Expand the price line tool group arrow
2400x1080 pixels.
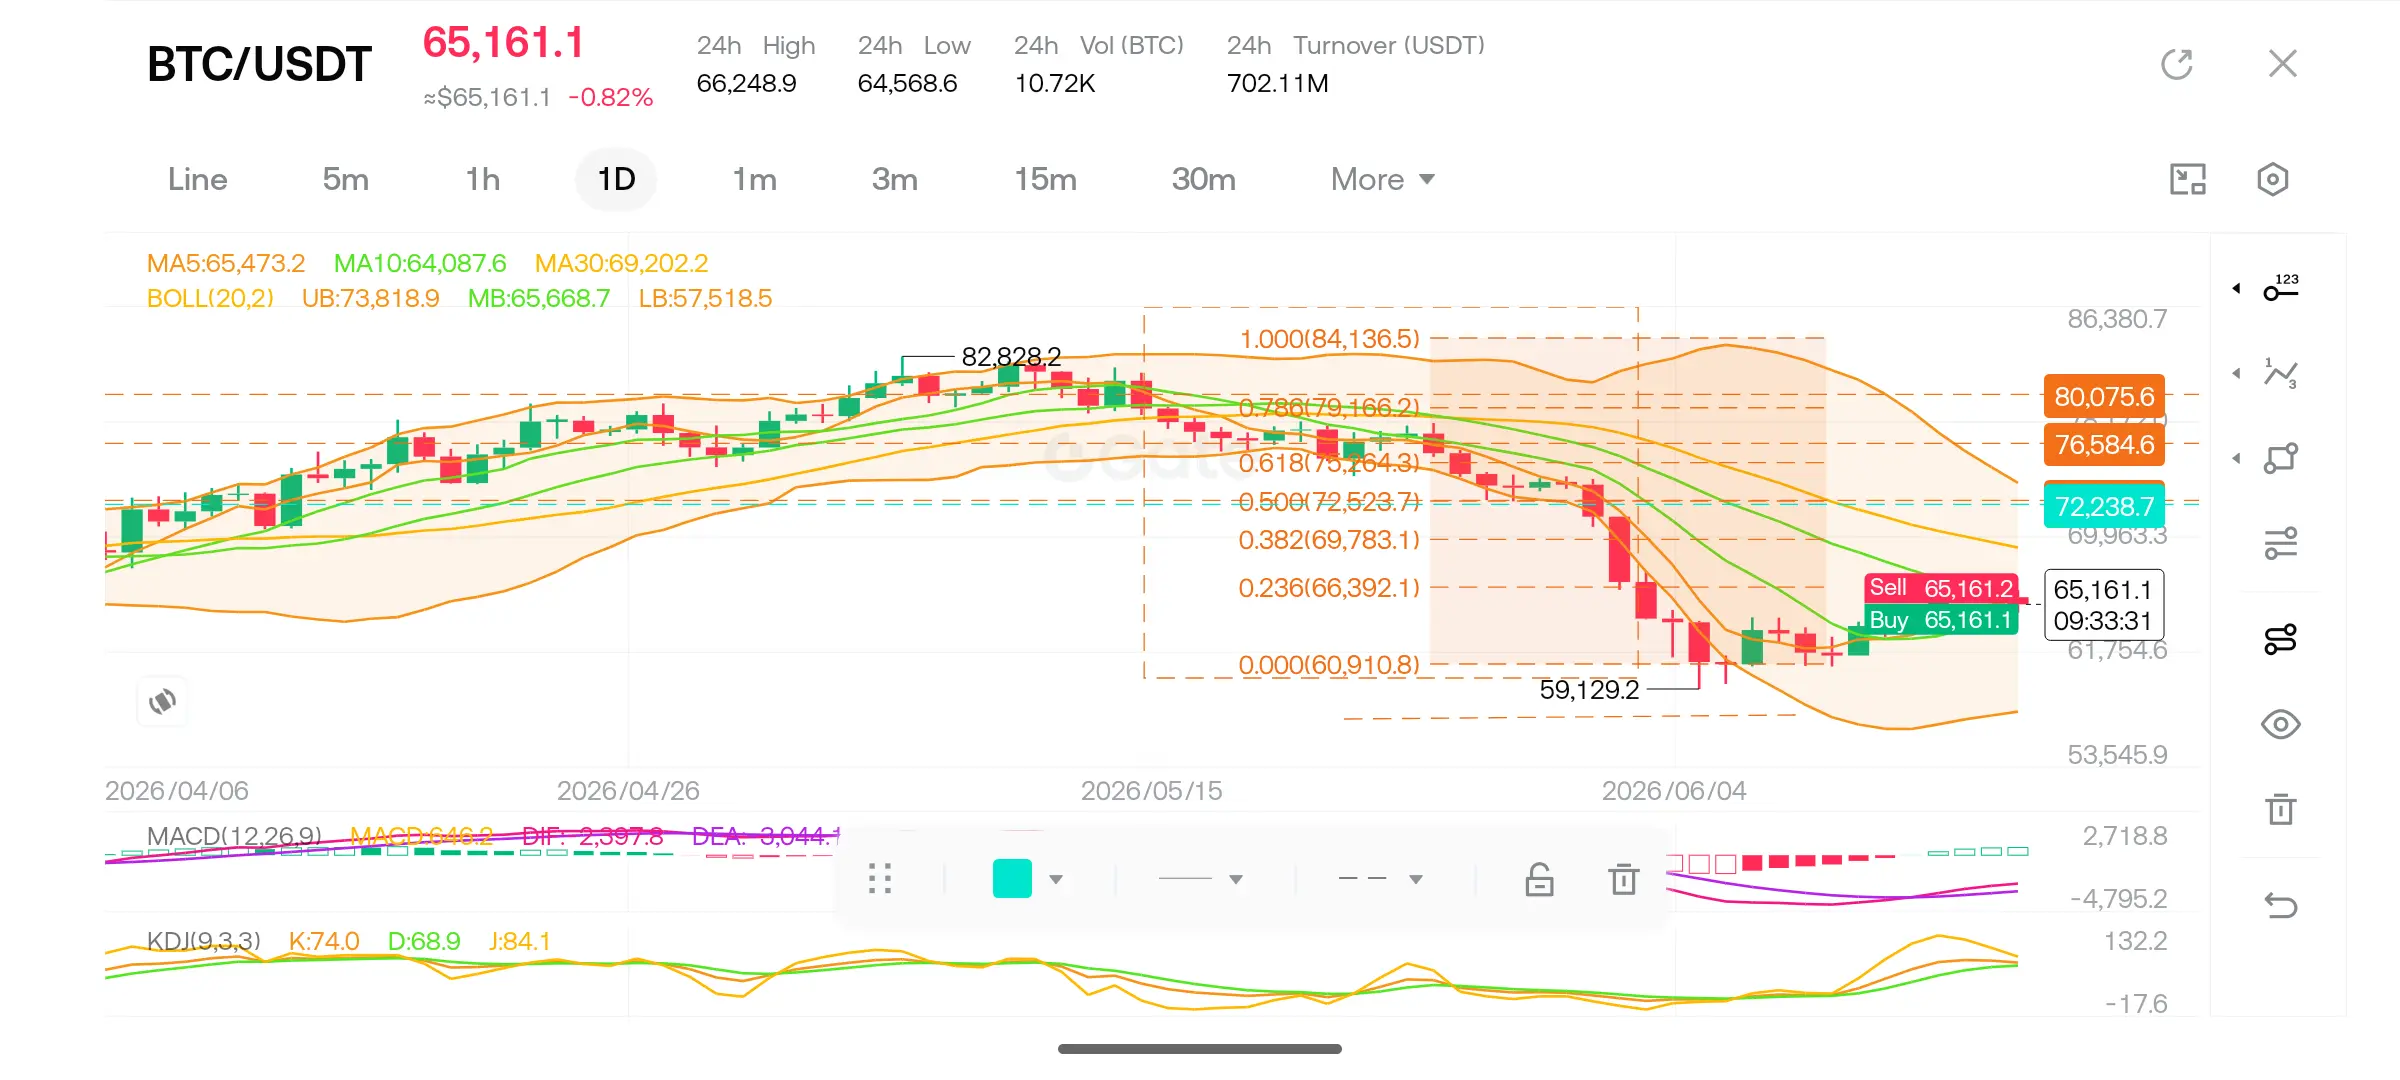click(2236, 288)
